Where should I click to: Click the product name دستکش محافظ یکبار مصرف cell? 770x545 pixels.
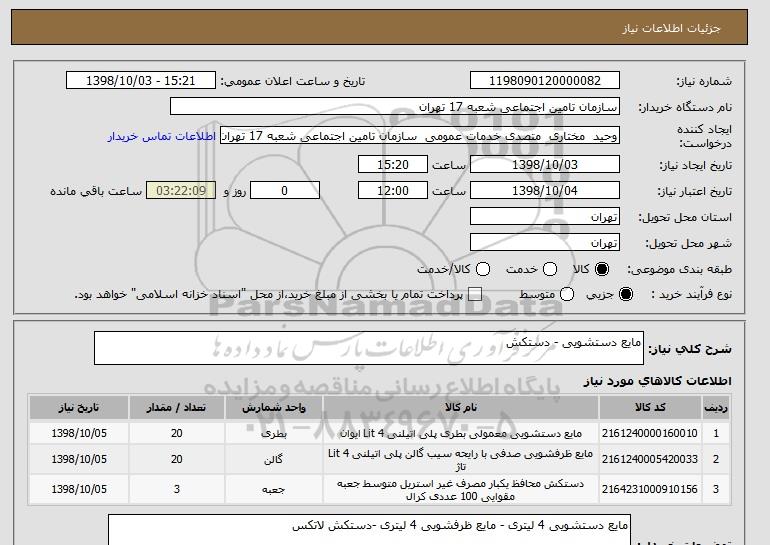pos(461,490)
